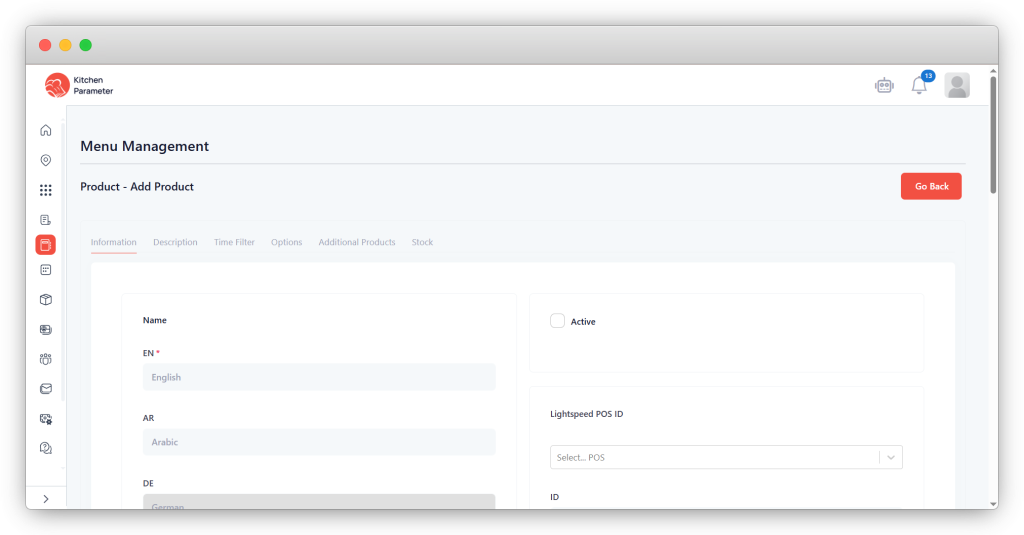This screenshot has width=1024, height=535.
Task: Expand the sidebar with bottom chevron
Action: (x=46, y=499)
